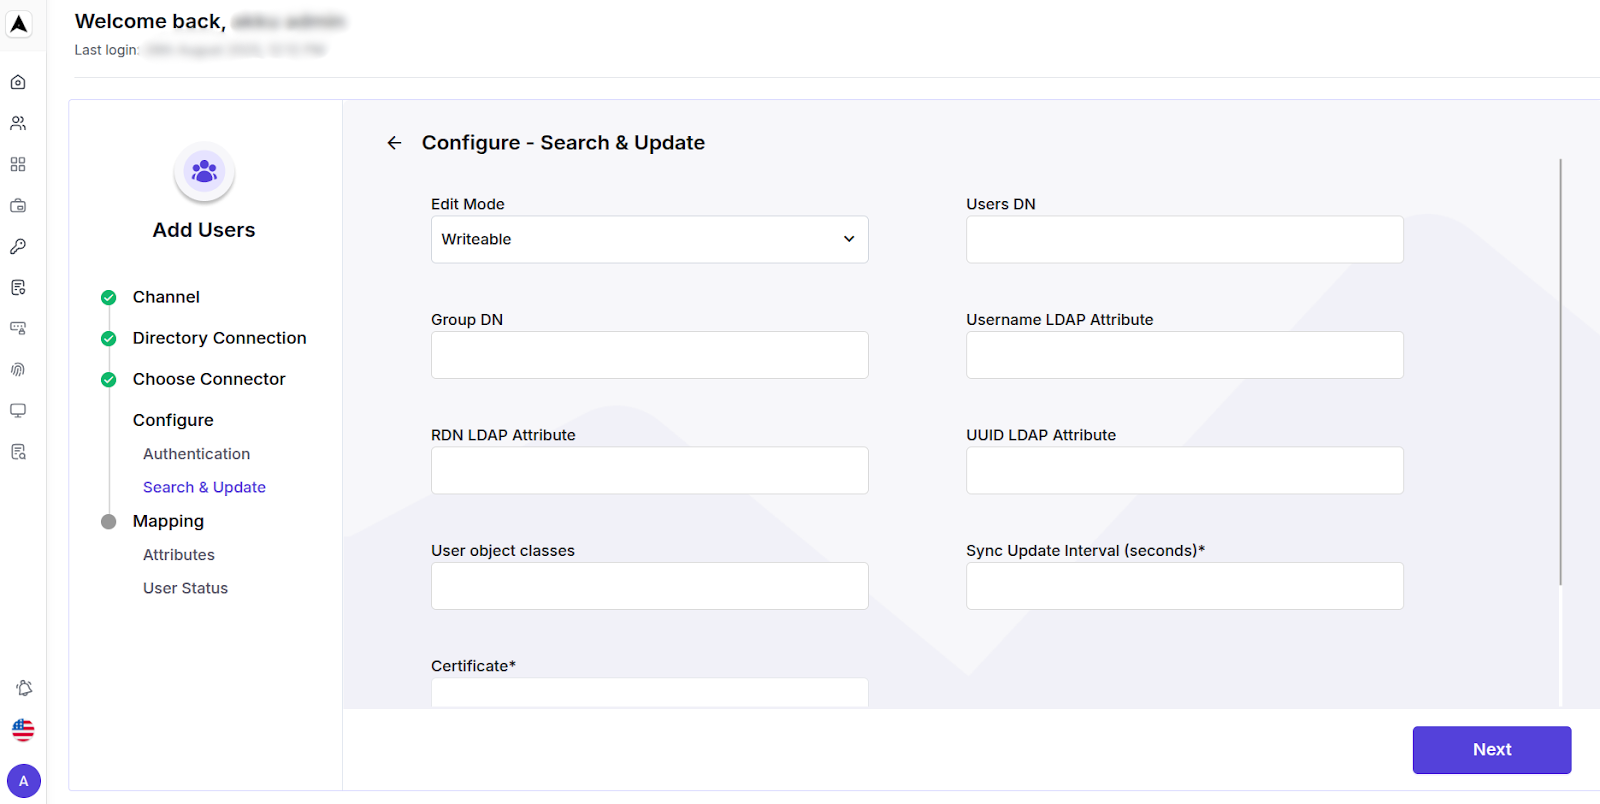Open the users icon in sidebar
Image resolution: width=1600 pixels, height=804 pixels.
(x=18, y=123)
